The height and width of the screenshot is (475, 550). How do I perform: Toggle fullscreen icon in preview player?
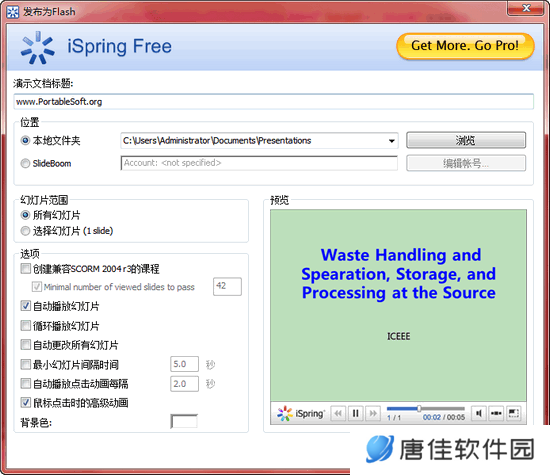[x=514, y=413]
